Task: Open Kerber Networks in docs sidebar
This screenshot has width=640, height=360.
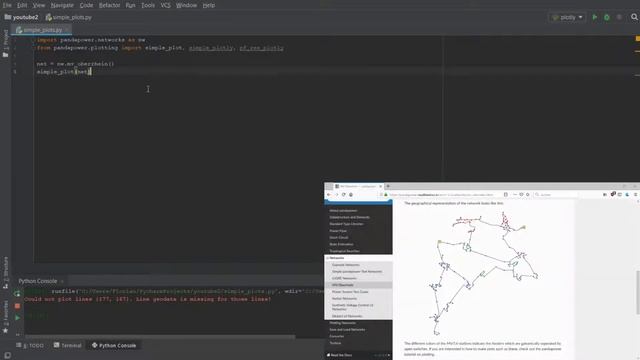Action: pos(344,298)
